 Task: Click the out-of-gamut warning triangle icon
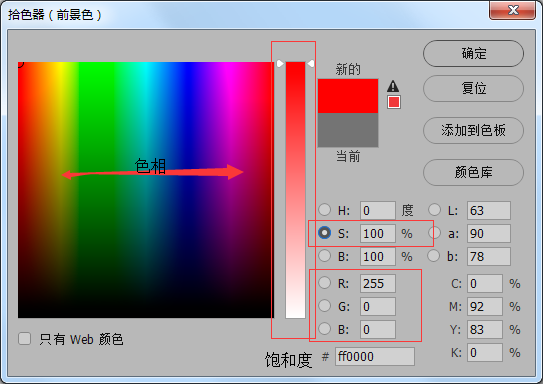(x=393, y=86)
